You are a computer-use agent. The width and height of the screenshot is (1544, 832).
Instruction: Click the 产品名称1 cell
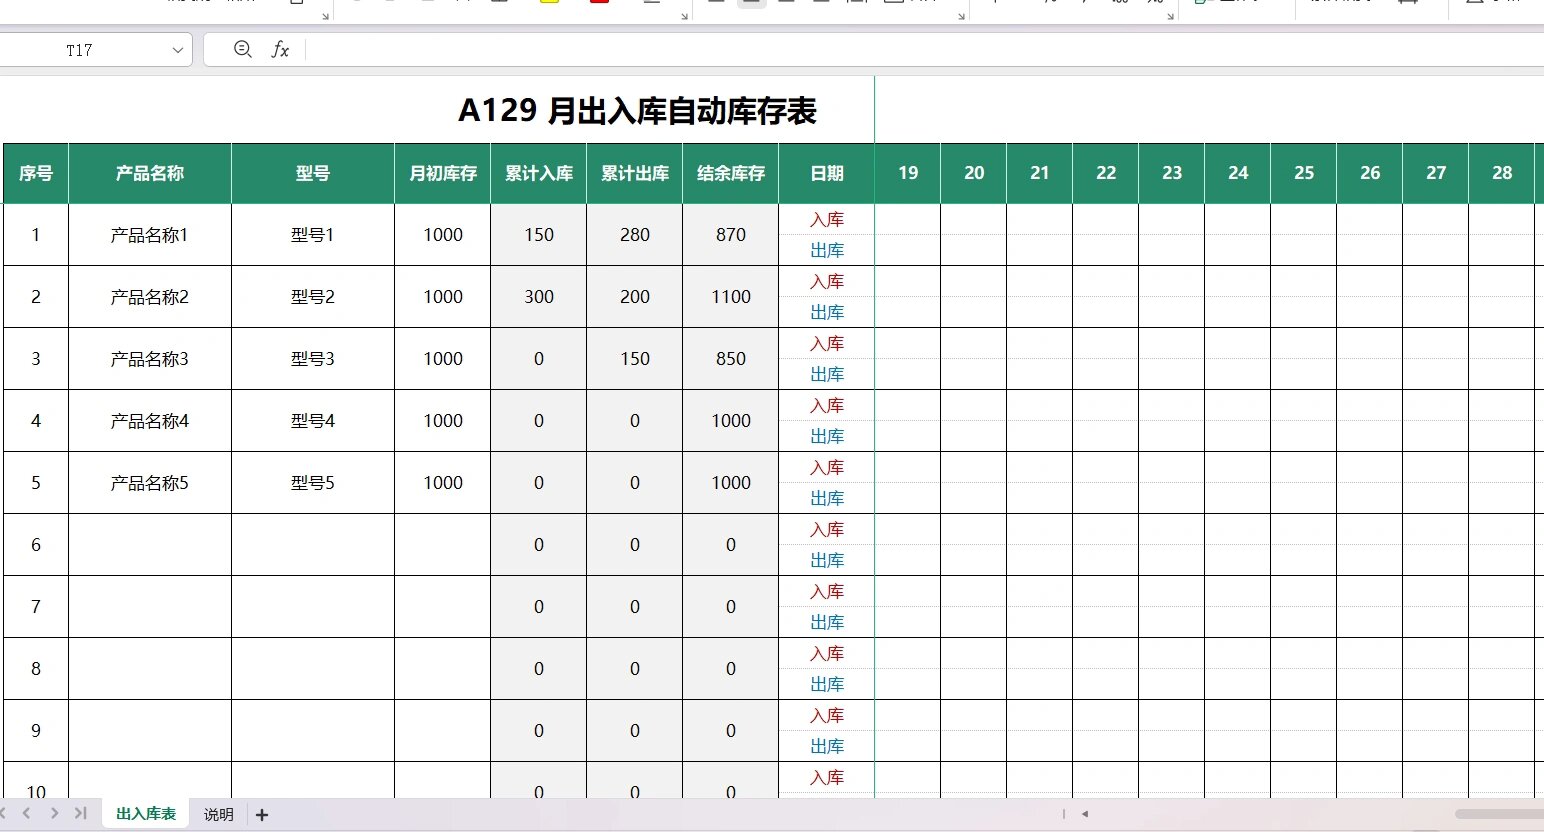click(x=150, y=235)
